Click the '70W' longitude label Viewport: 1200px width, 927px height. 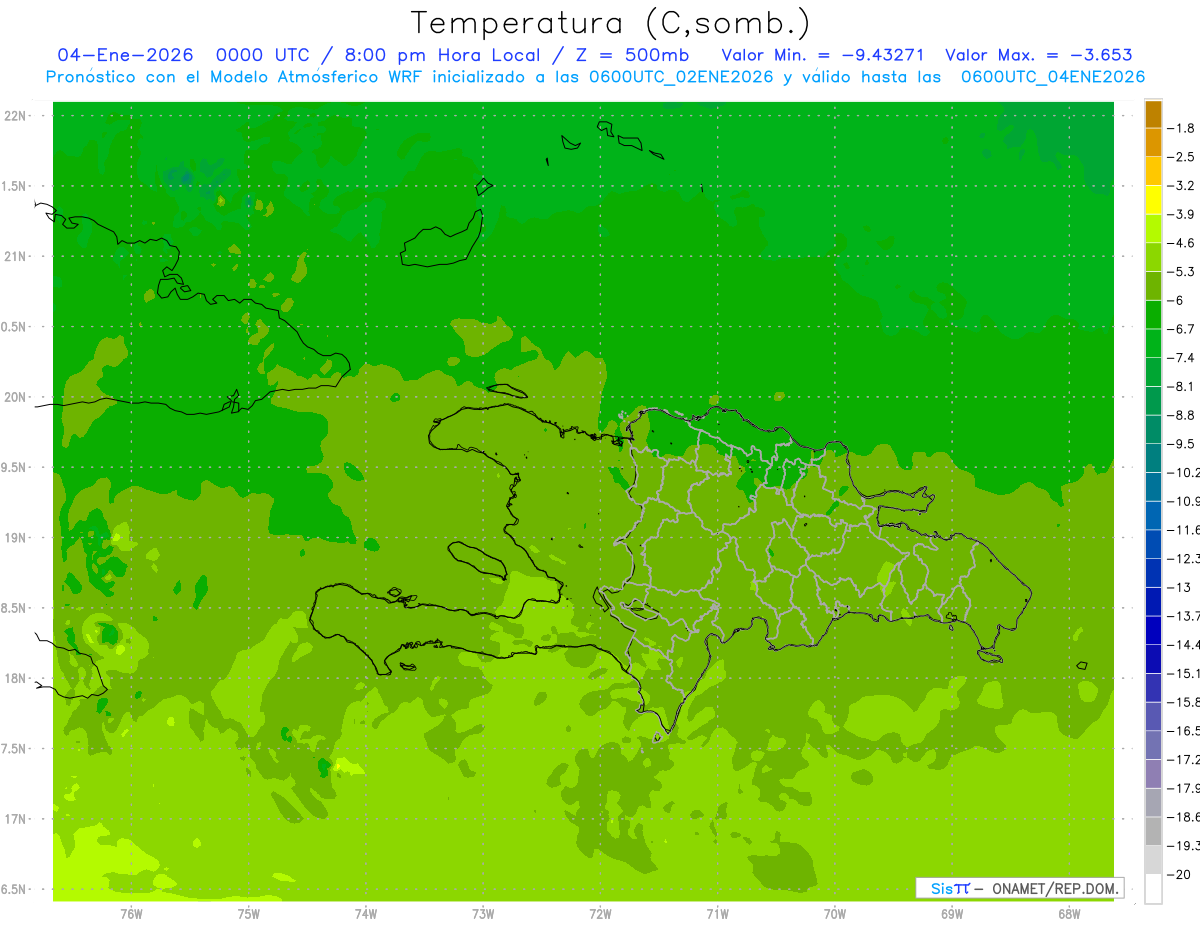[834, 914]
